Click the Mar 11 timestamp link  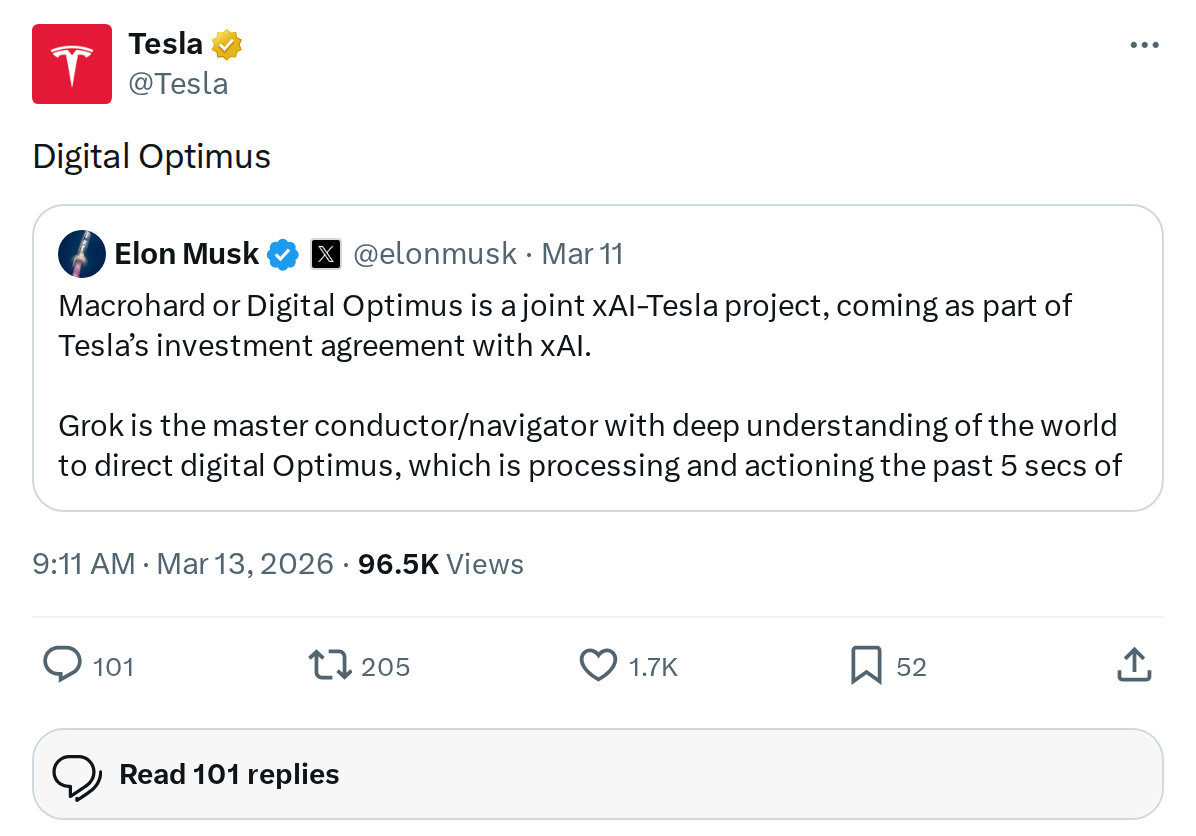(x=582, y=253)
